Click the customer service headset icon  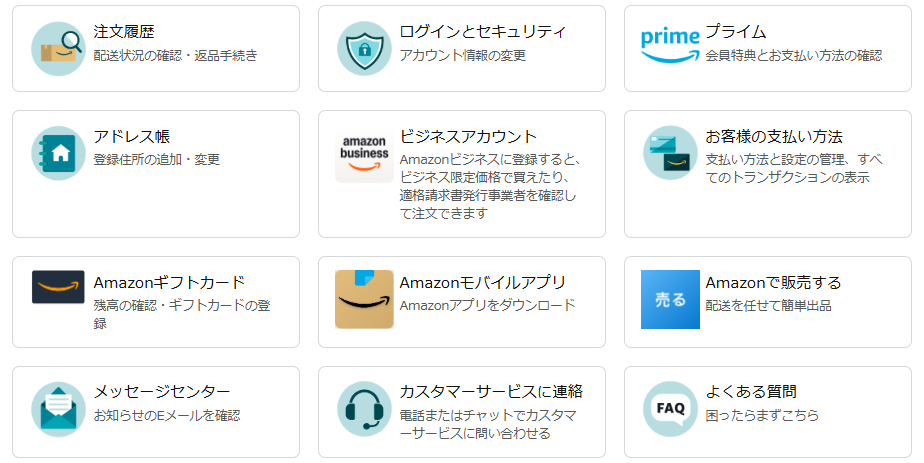(x=364, y=408)
